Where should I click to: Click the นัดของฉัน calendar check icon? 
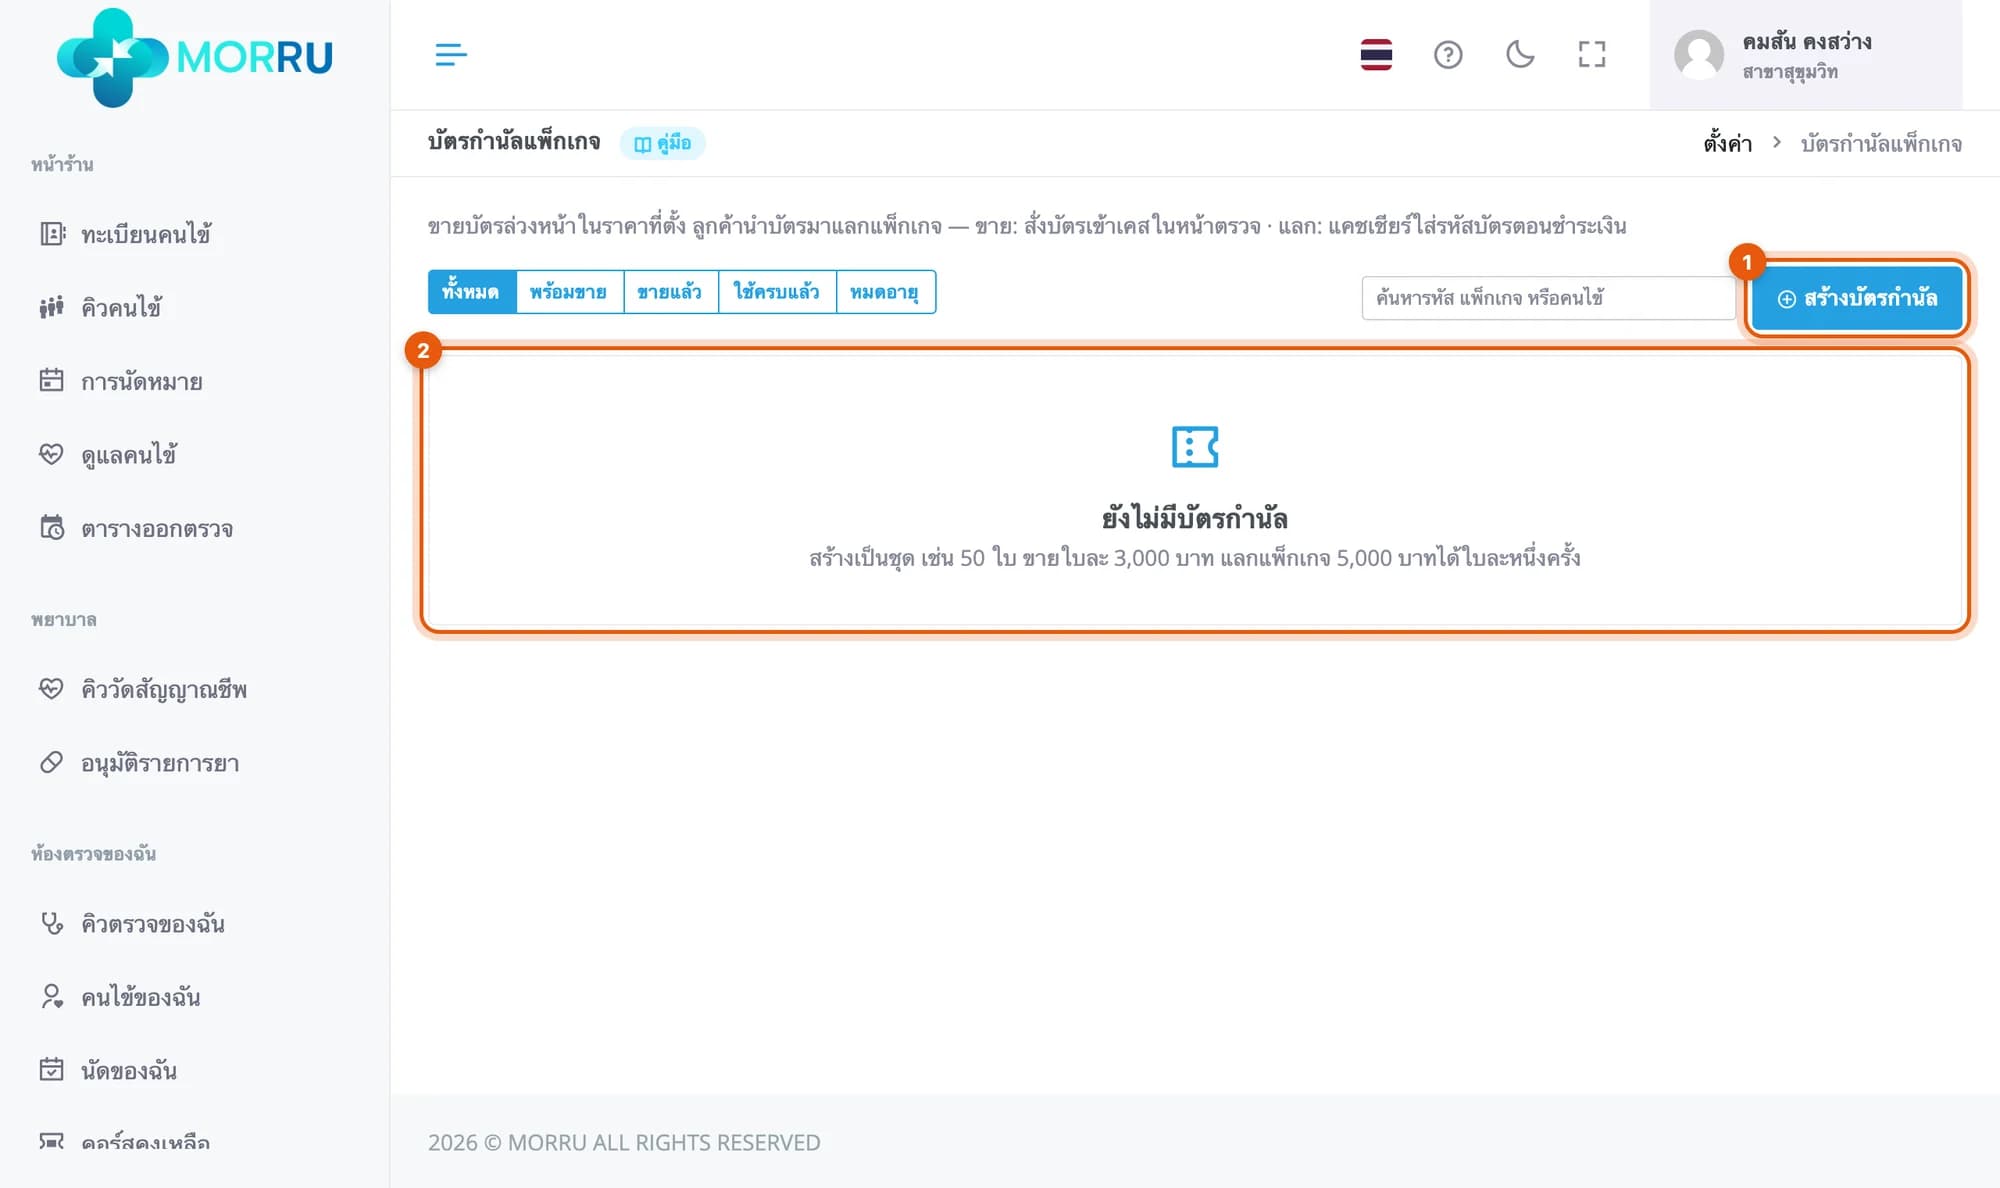click(52, 1070)
